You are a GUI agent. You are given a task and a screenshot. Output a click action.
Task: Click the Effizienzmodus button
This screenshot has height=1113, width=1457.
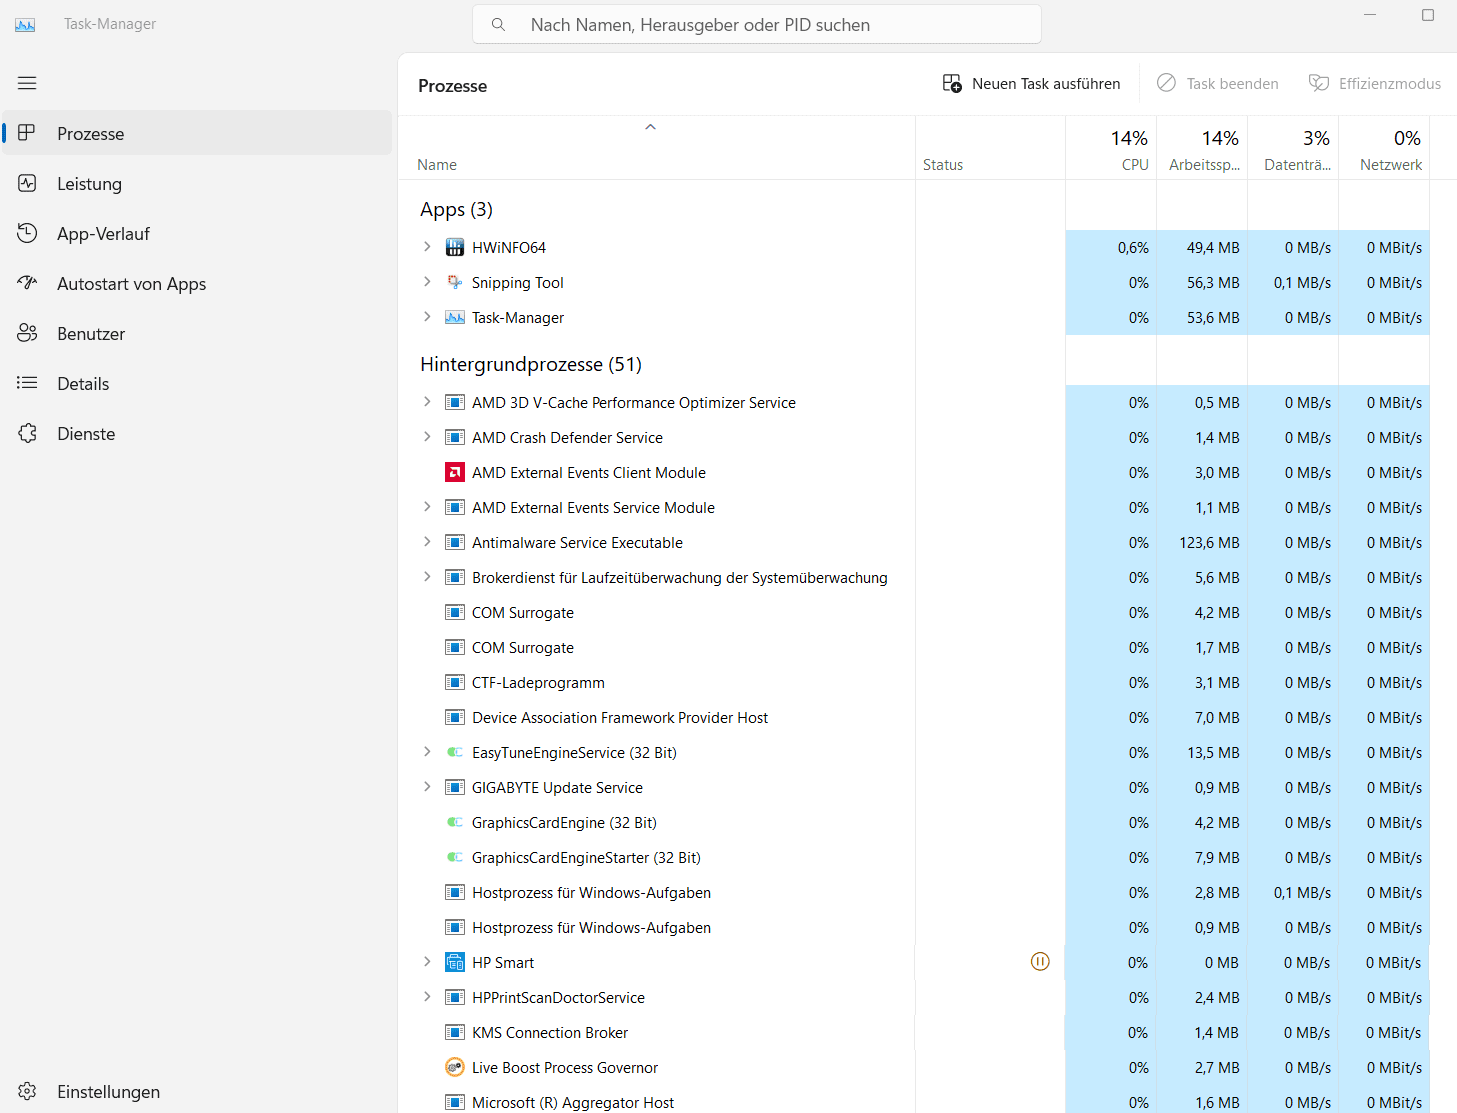1375,84
